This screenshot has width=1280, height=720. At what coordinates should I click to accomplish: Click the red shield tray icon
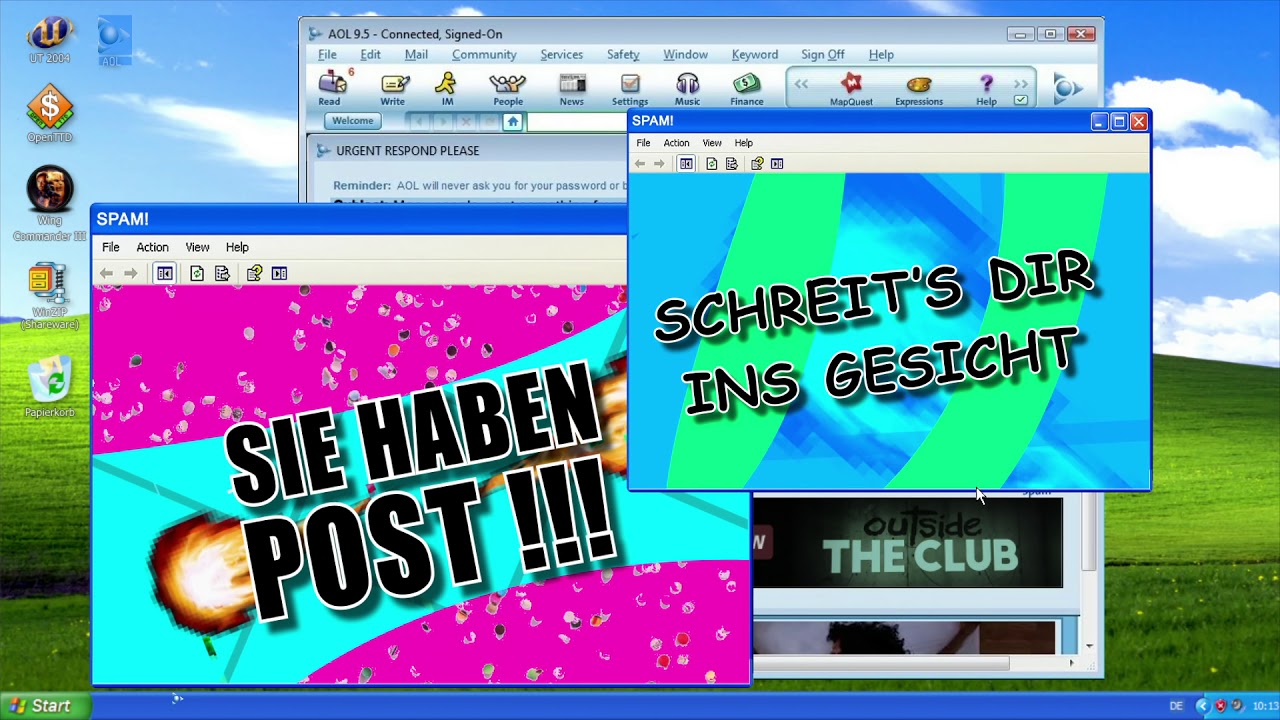point(1219,706)
